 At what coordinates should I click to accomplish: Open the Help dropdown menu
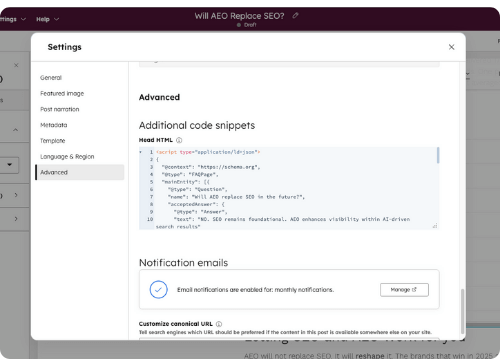pos(47,19)
